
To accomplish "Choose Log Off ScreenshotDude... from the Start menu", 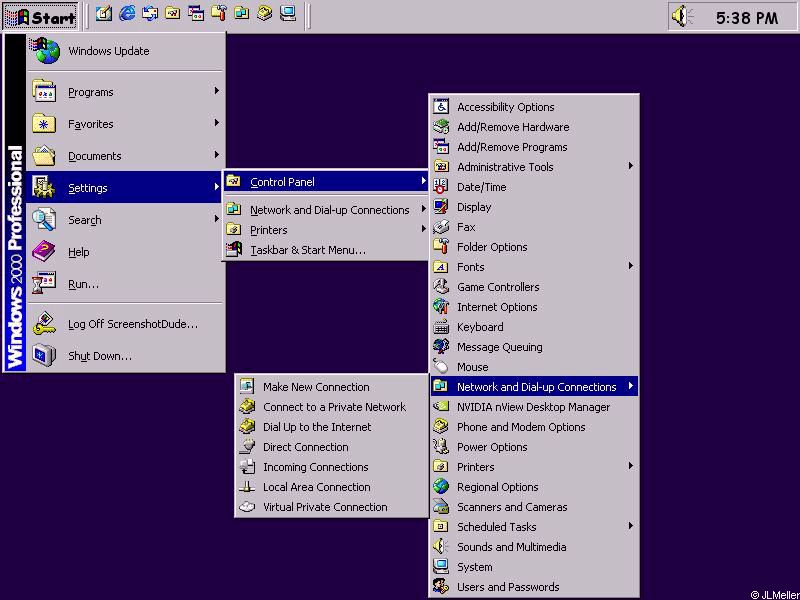I will 126,324.
